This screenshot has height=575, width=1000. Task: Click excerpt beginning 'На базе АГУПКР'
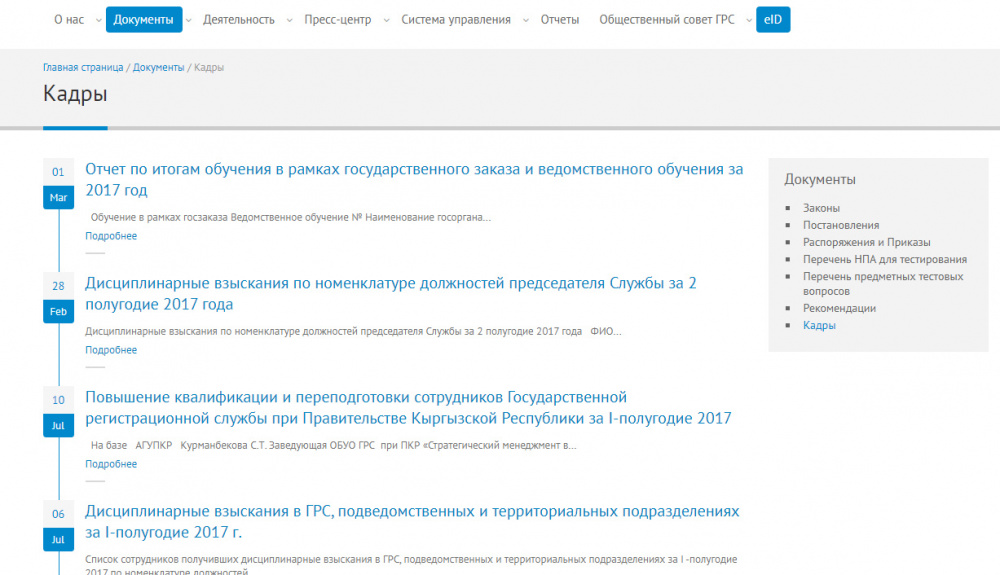(x=333, y=446)
